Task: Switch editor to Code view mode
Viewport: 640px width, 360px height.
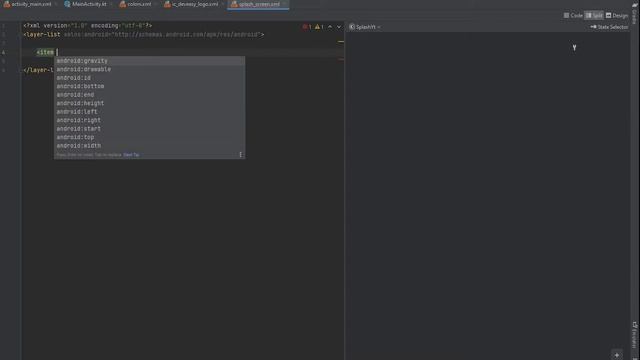Action: (x=573, y=16)
